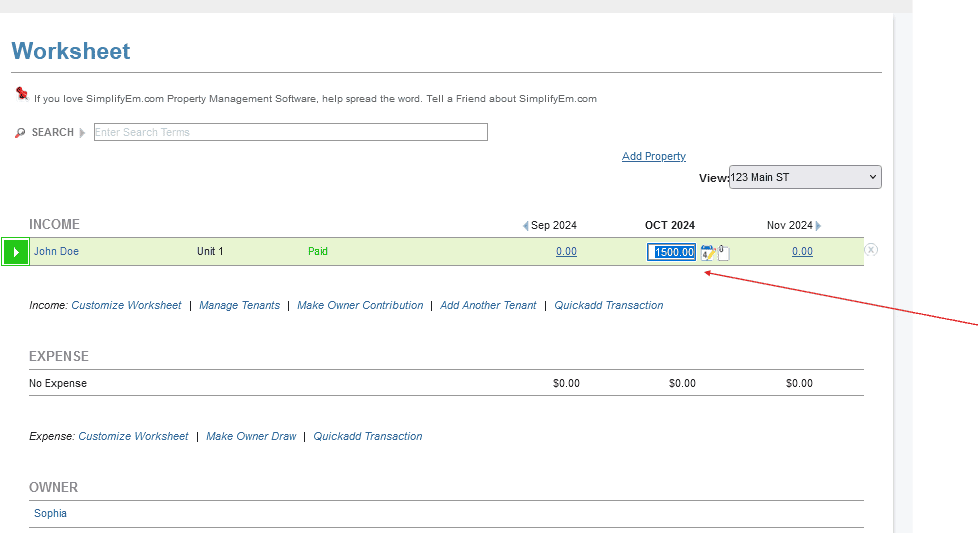Image resolution: width=979 pixels, height=543 pixels.
Task: Click the search terms input field
Action: coord(290,132)
